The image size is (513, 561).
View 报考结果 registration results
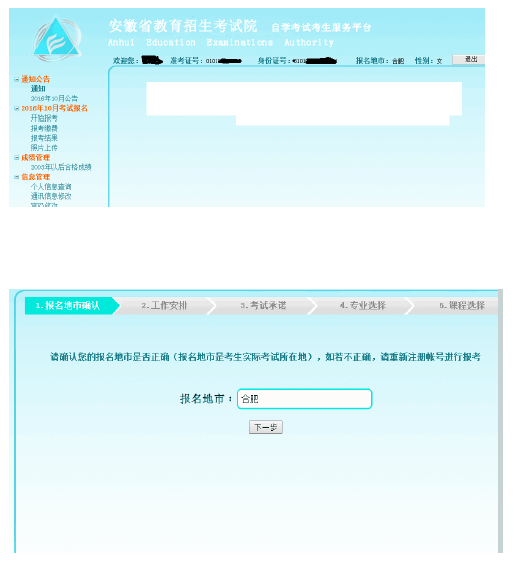click(x=44, y=138)
